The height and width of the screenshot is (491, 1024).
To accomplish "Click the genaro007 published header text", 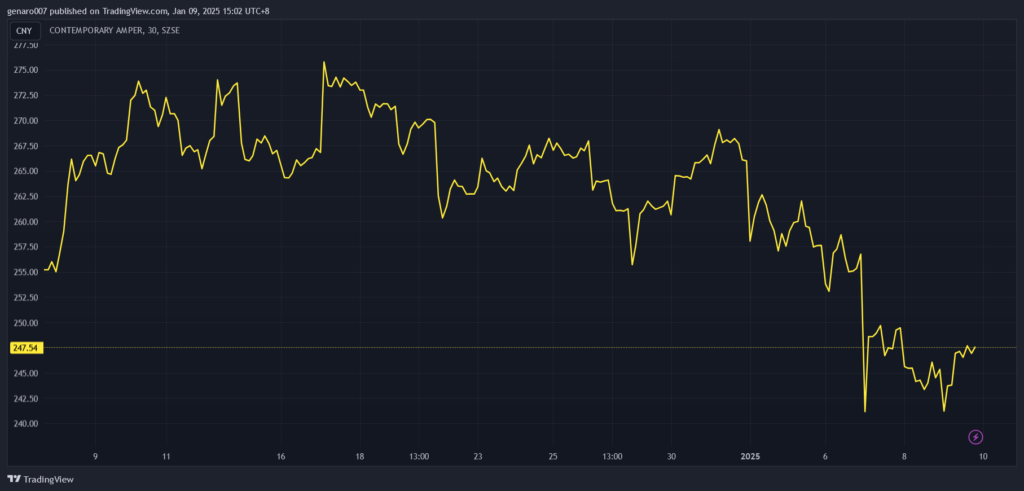I will (137, 10).
